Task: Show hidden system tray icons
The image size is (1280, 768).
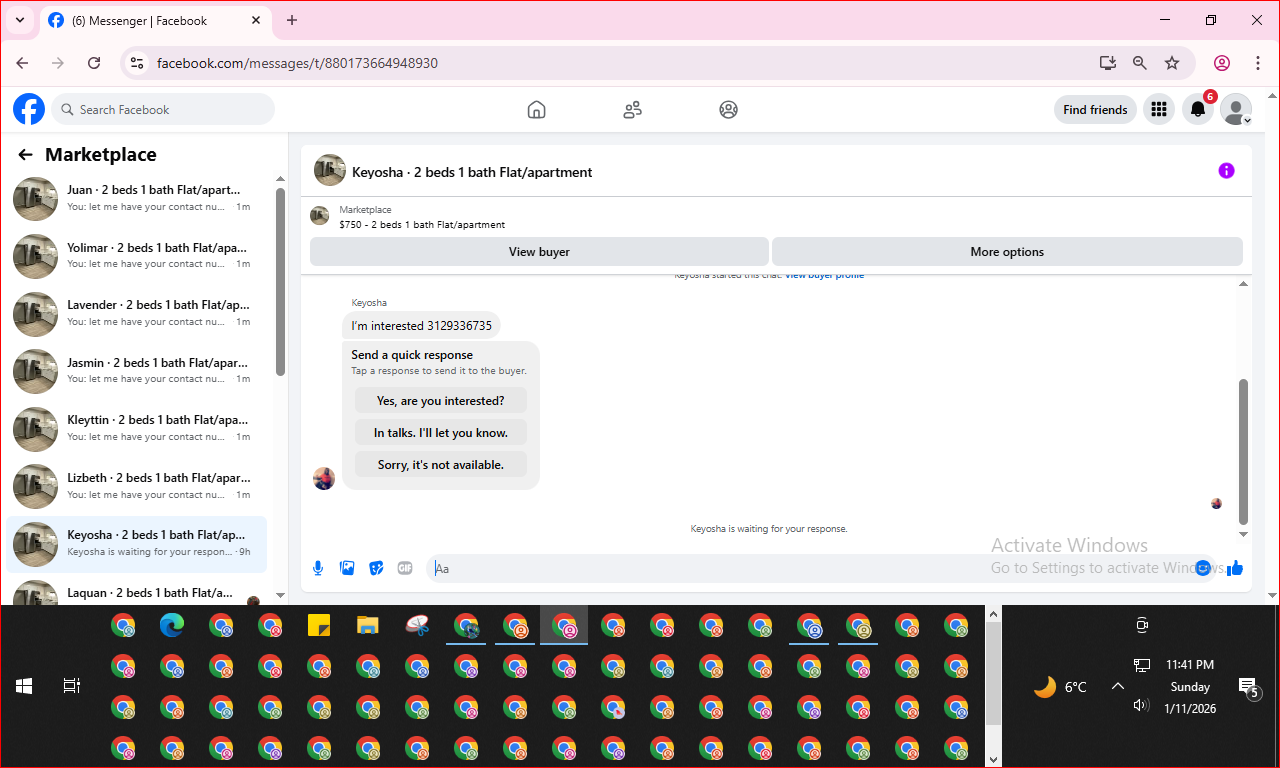Action: pyautogui.click(x=1118, y=686)
